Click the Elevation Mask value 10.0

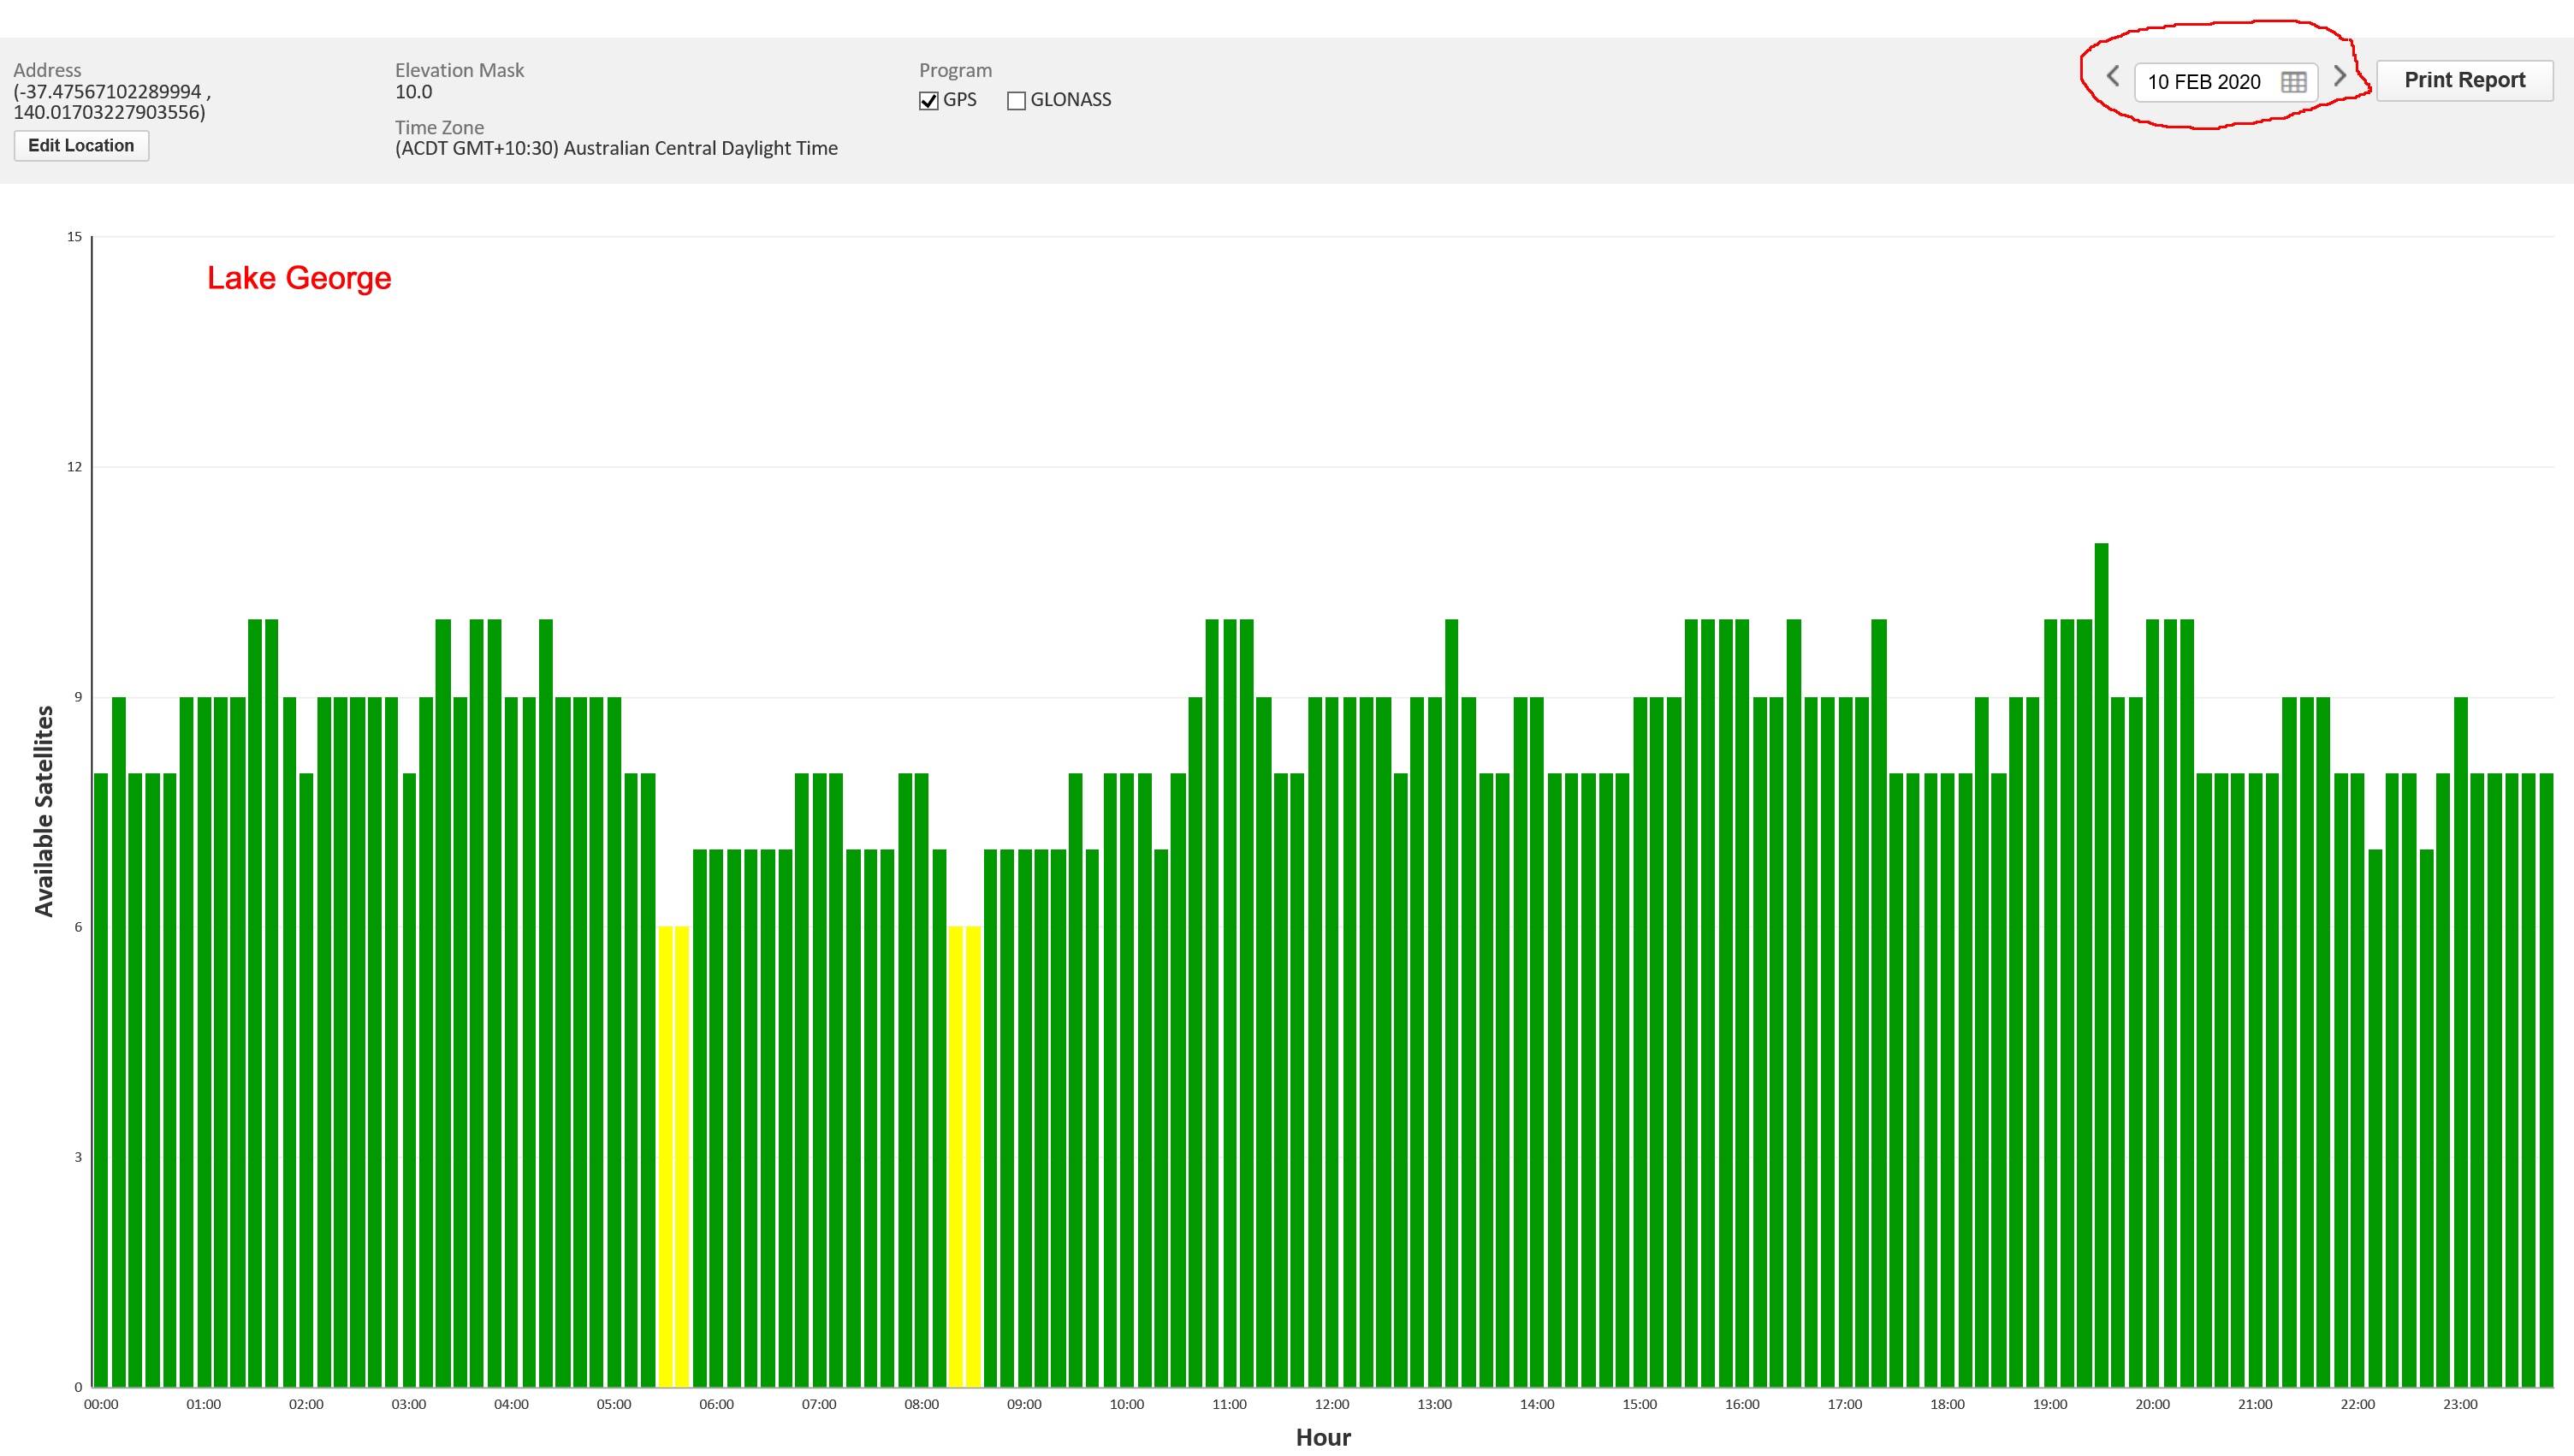click(413, 92)
